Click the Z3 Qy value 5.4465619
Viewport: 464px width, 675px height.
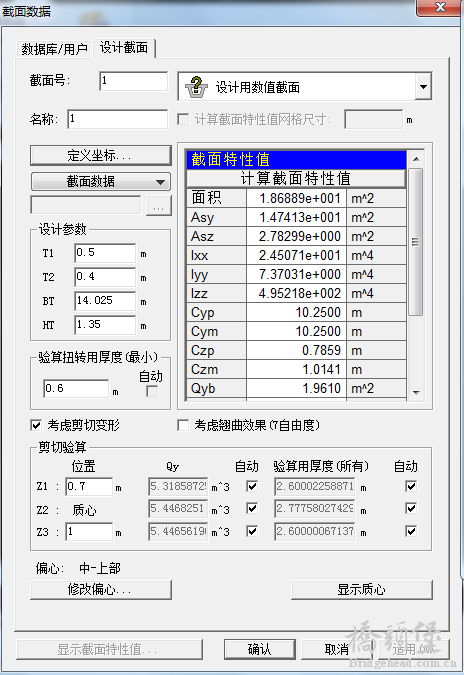coord(178,532)
